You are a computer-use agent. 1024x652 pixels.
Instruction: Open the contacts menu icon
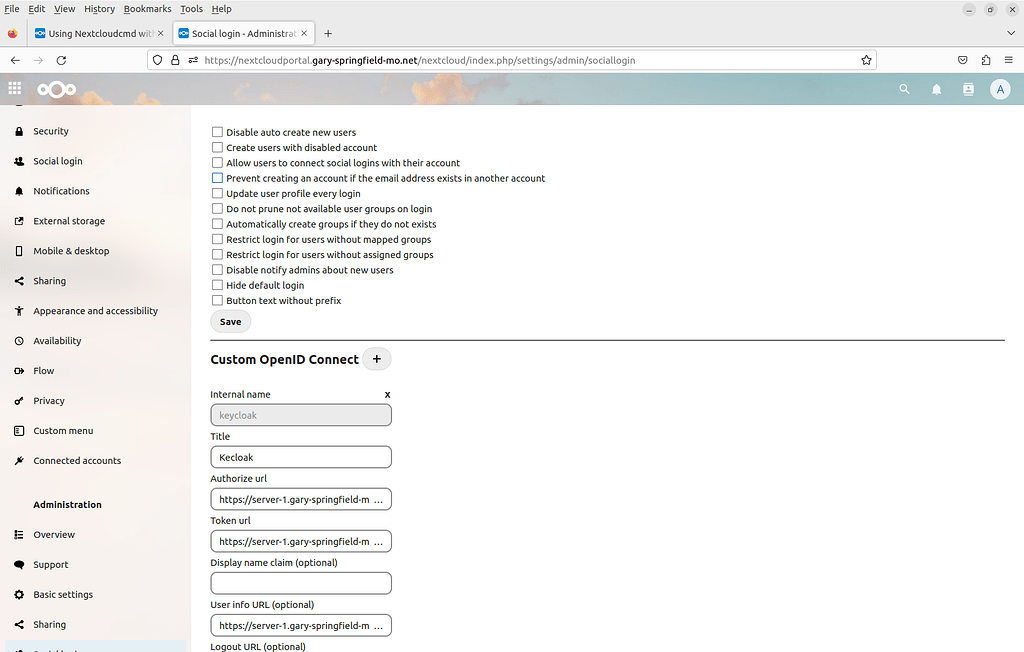pos(968,89)
